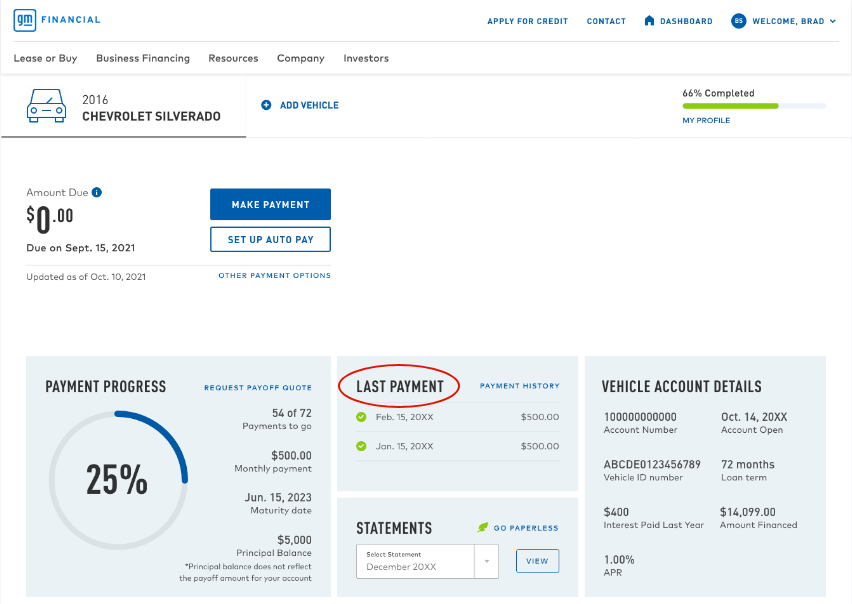Click the 72 months loan term
The height and width of the screenshot is (604, 852).
pos(748,464)
